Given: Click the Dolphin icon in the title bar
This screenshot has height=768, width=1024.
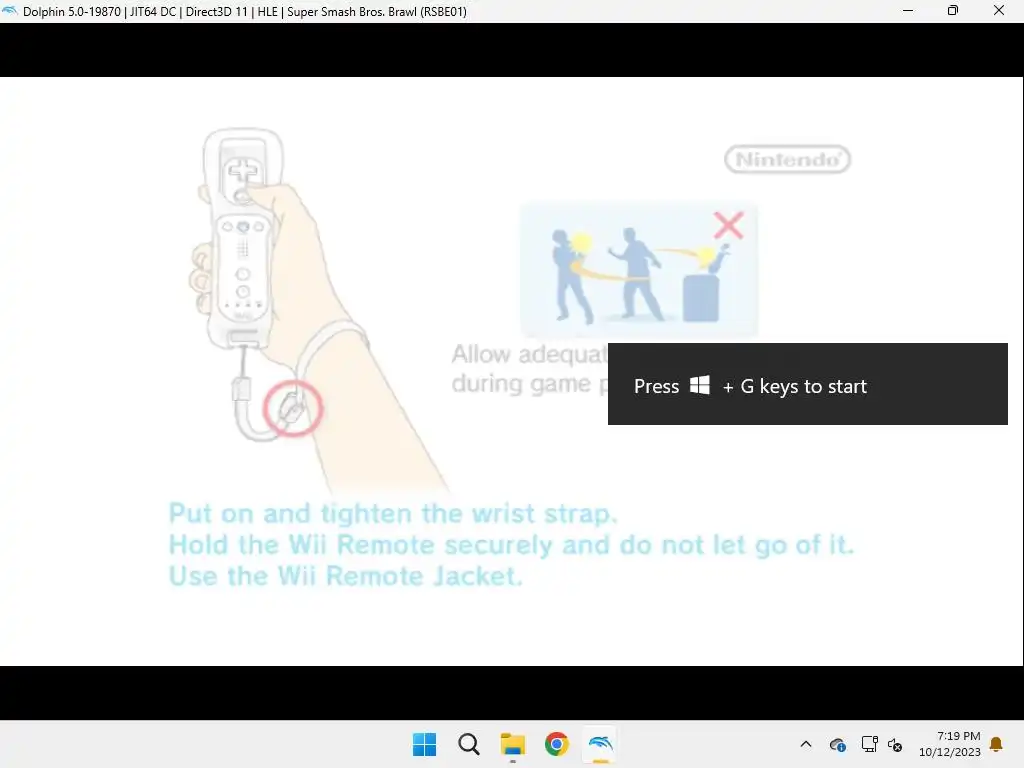Looking at the screenshot, I should (x=10, y=11).
